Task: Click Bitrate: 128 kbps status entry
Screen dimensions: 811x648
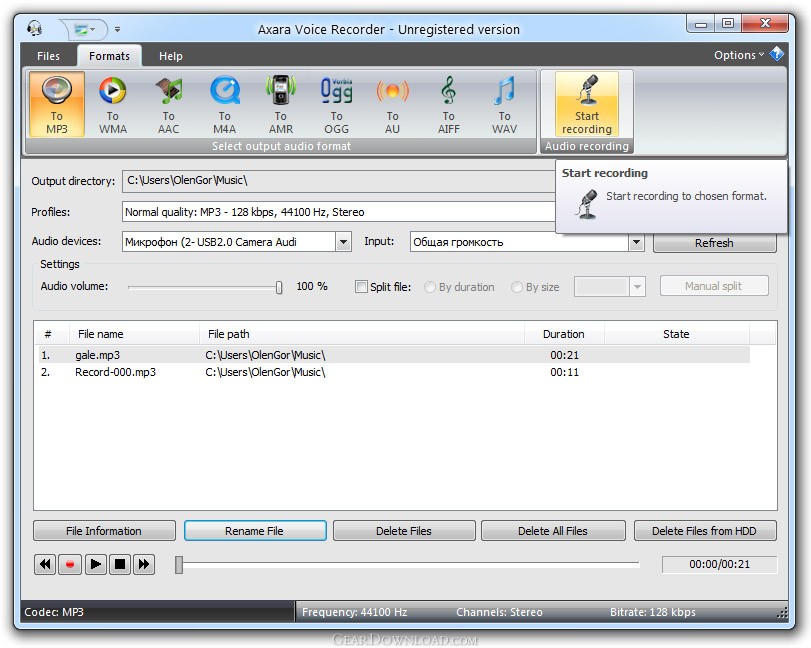Action: pyautogui.click(x=653, y=612)
